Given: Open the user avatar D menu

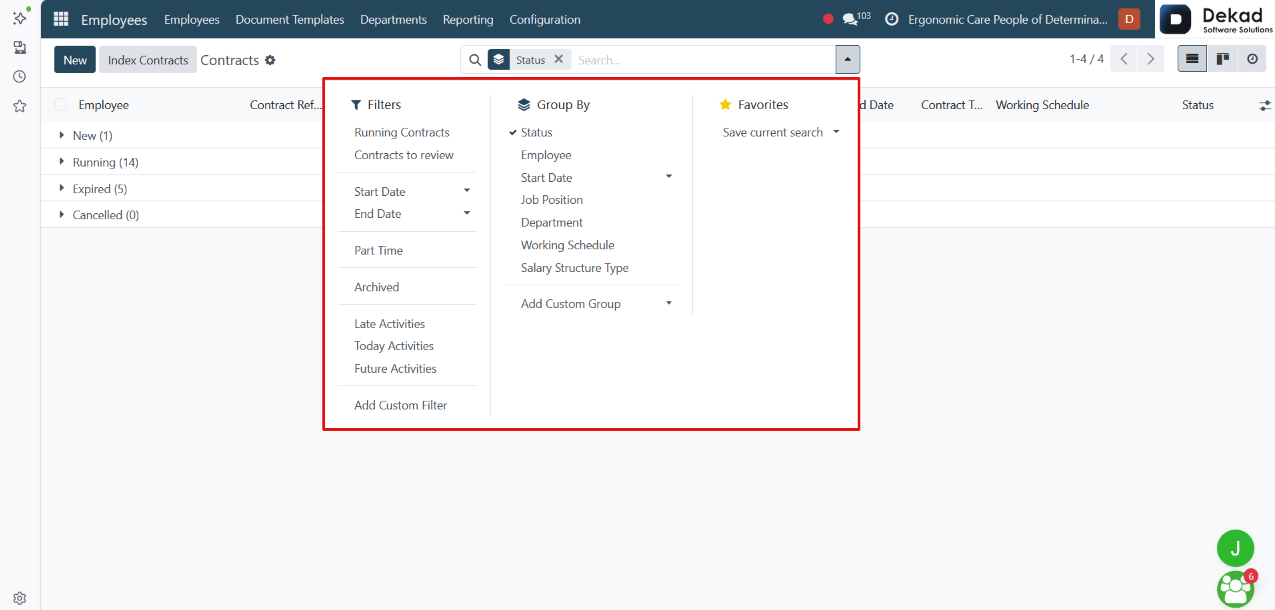Looking at the screenshot, I should [x=1129, y=19].
